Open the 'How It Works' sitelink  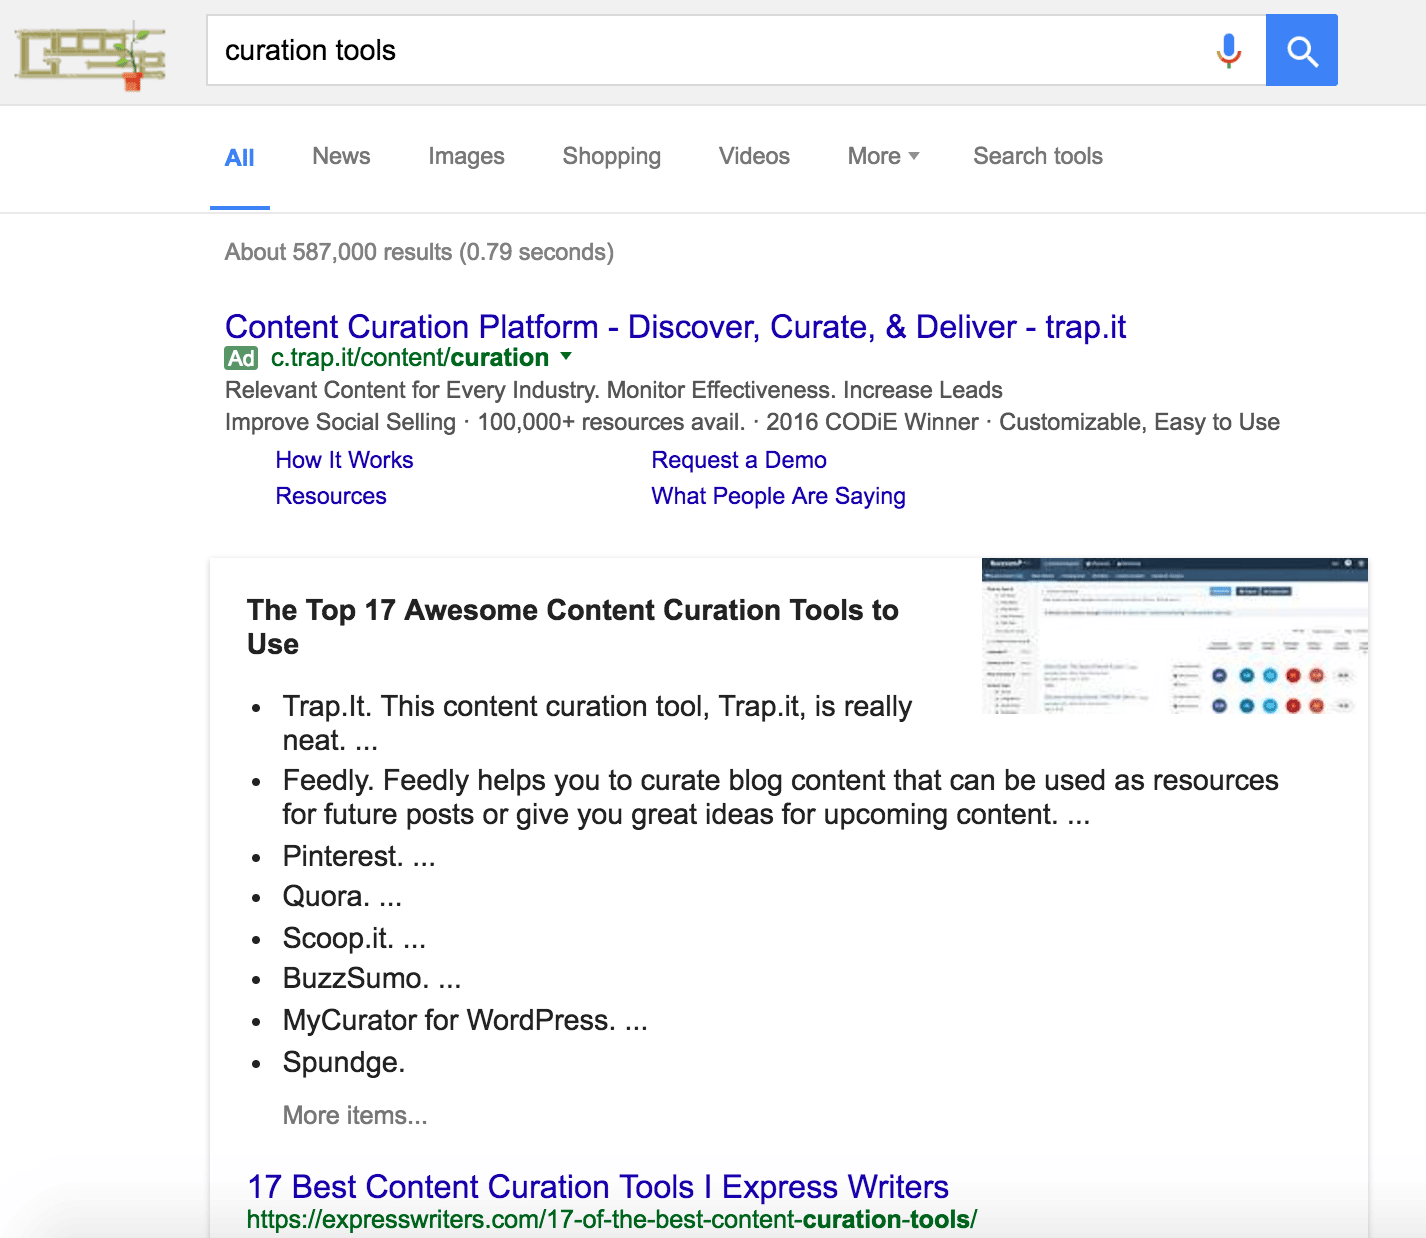tap(344, 460)
